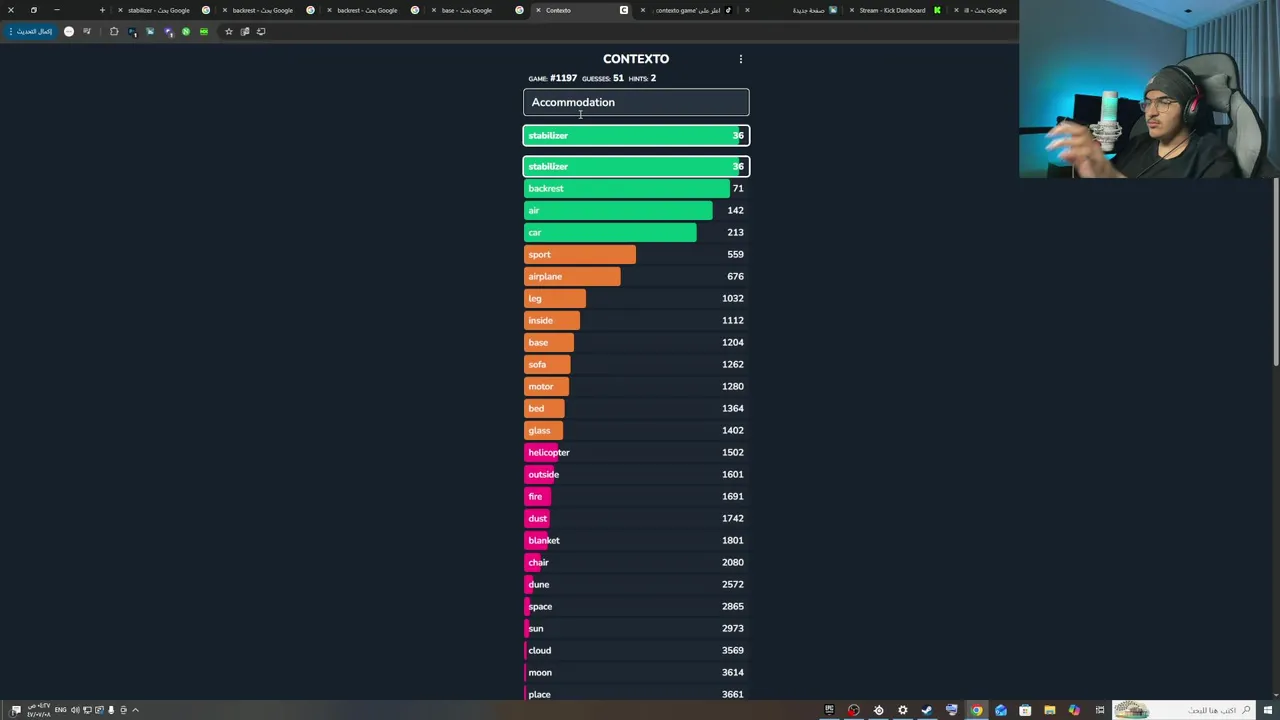1280x720 pixels.
Task: Open the media control icon in the toolbar
Action: pos(87,31)
